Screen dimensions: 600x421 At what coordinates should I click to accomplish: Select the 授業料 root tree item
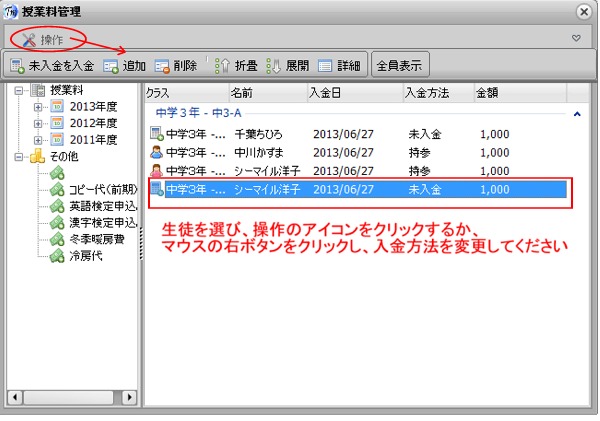point(67,90)
